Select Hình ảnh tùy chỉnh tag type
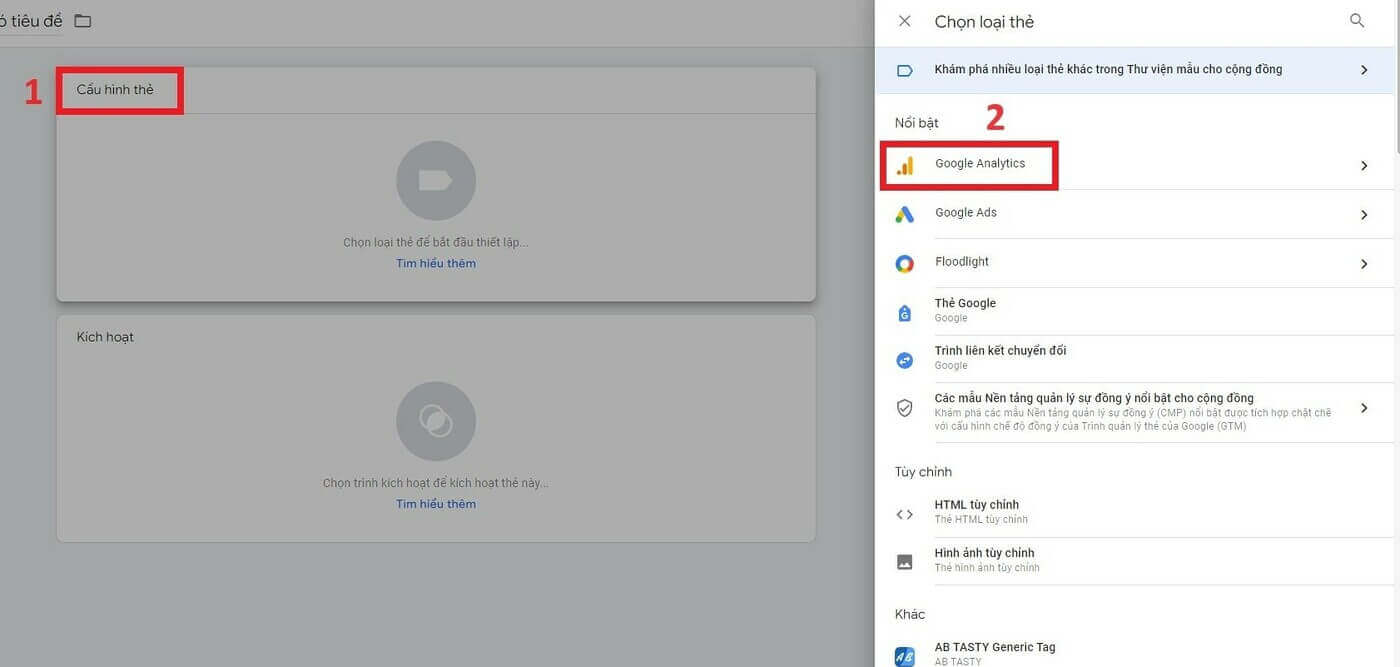This screenshot has height=667, width=1400. tap(1134, 561)
